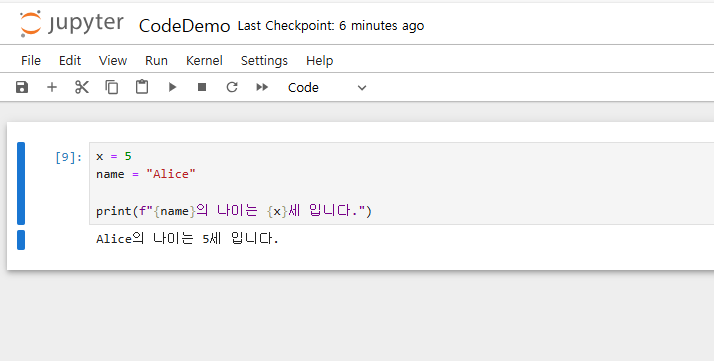Open the File menu
Screen dimensions: 714x361
click(31, 61)
